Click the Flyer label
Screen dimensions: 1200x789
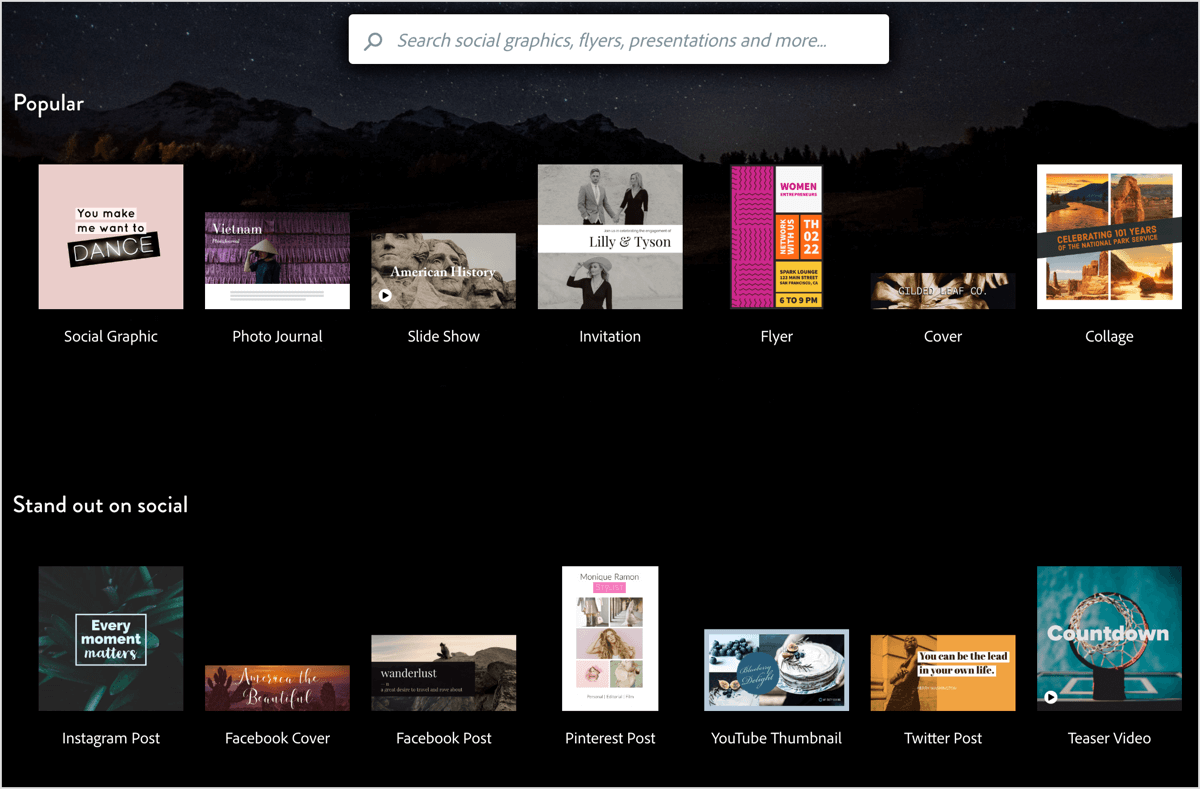tap(776, 337)
